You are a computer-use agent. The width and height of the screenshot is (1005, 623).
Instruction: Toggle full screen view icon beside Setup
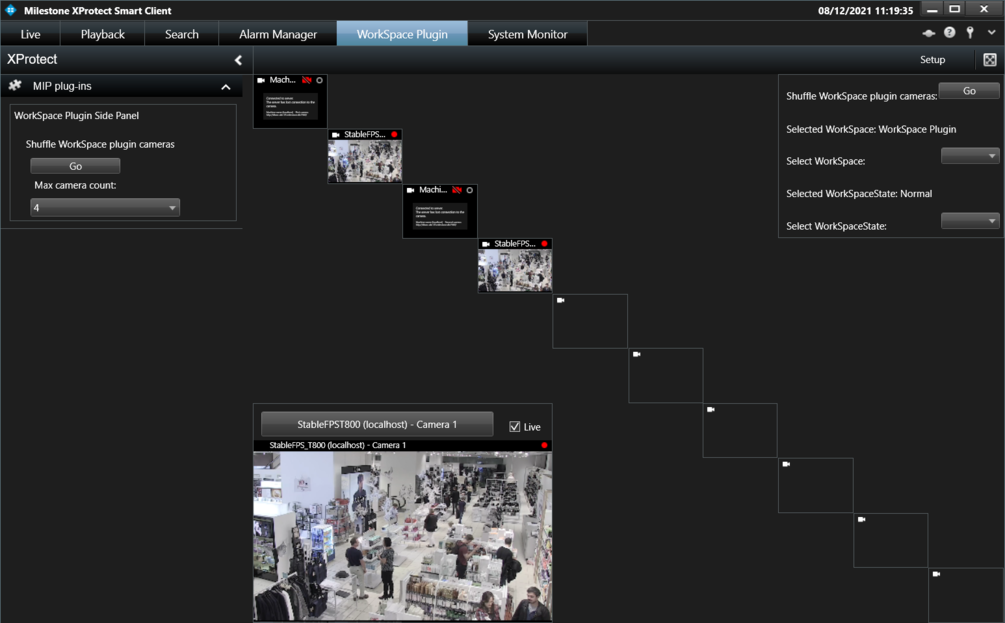(989, 60)
